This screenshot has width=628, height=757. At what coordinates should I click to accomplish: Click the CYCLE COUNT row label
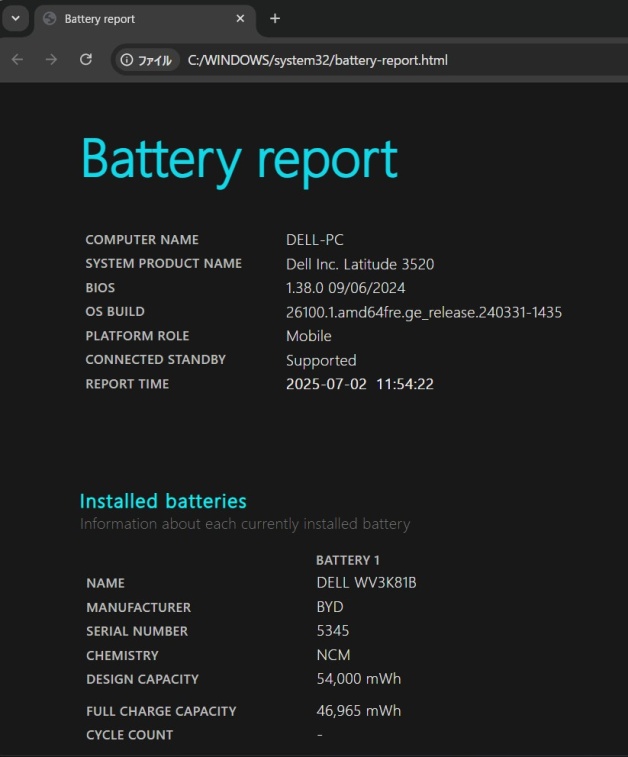click(129, 735)
